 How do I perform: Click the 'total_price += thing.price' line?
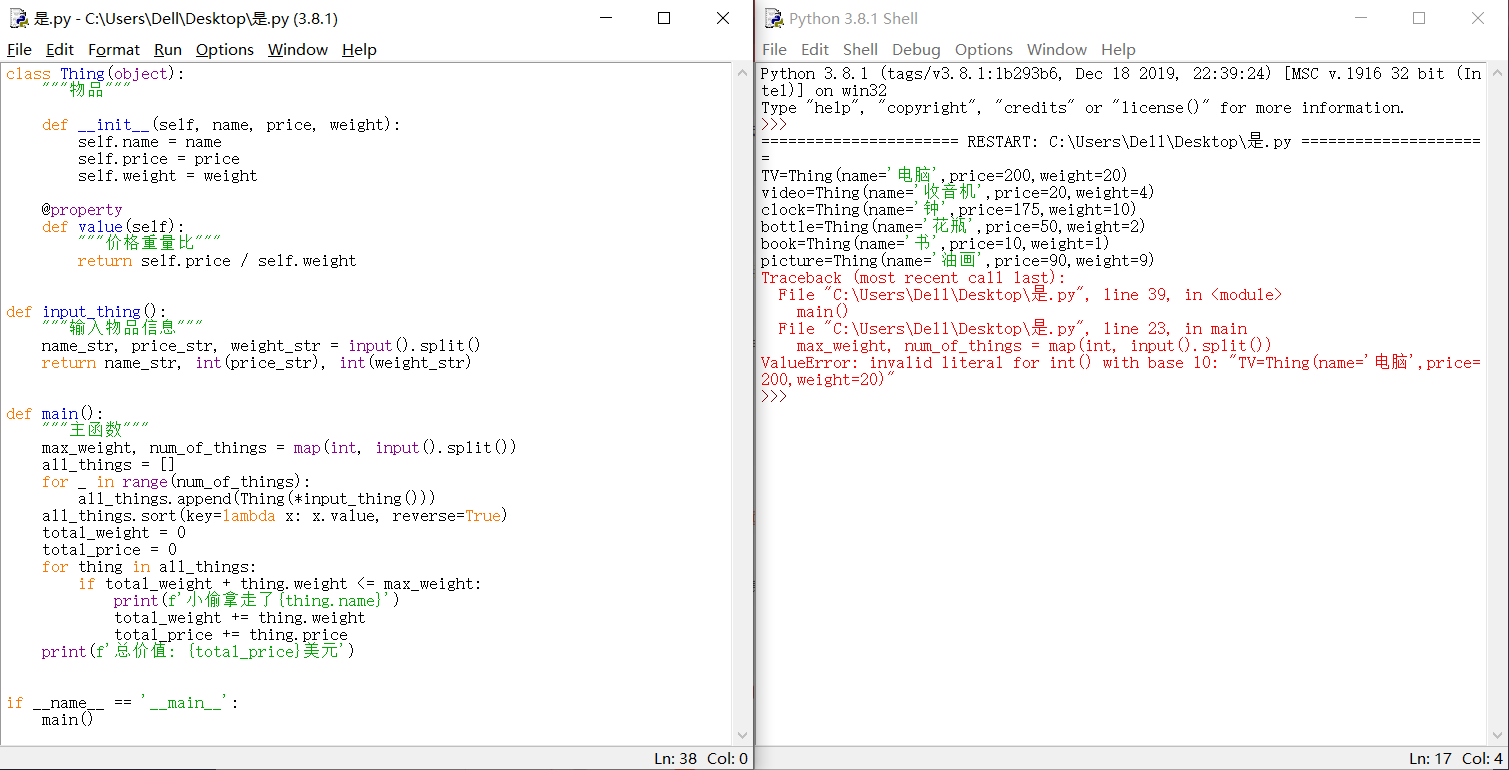(x=231, y=634)
